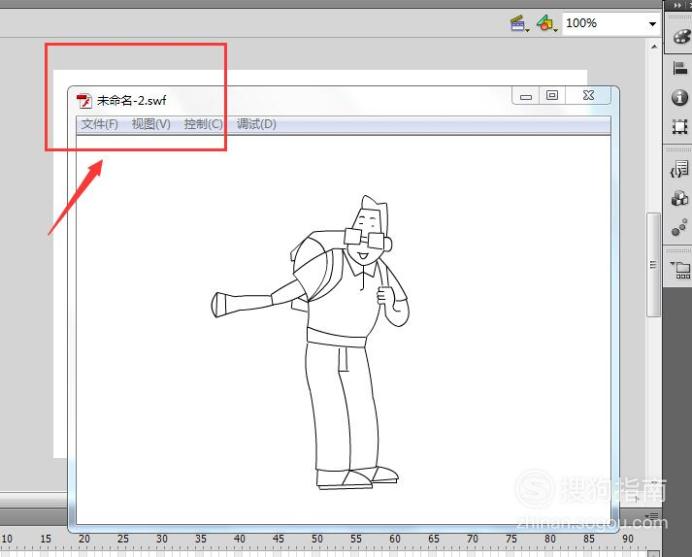Click the Flash icon in SWF title bar
This screenshot has width=692, height=557.
click(x=84, y=101)
